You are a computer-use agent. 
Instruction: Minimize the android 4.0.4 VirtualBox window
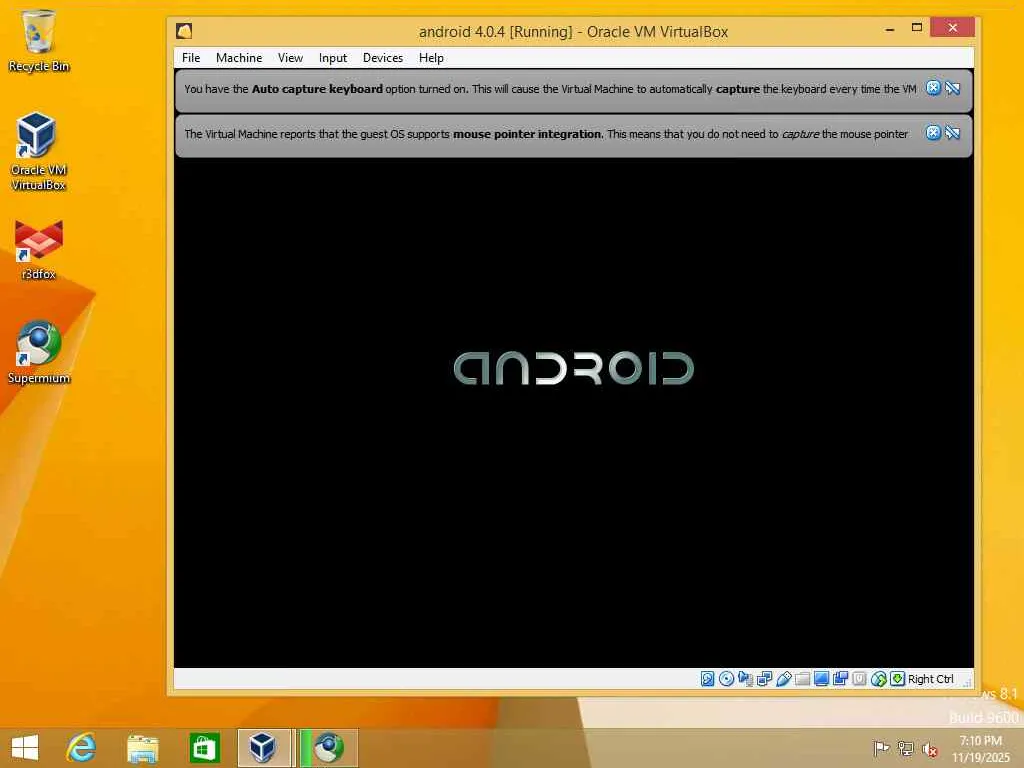[889, 29]
